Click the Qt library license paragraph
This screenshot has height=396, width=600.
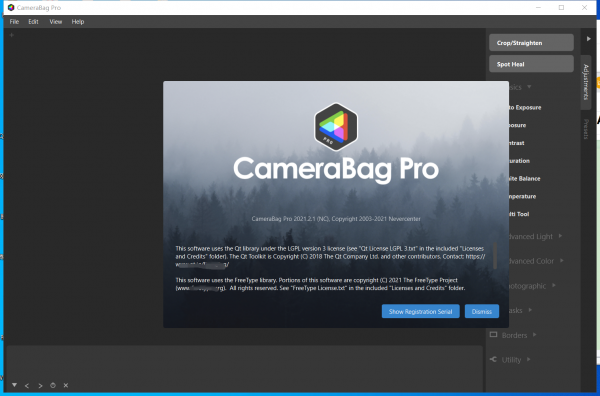click(331, 256)
